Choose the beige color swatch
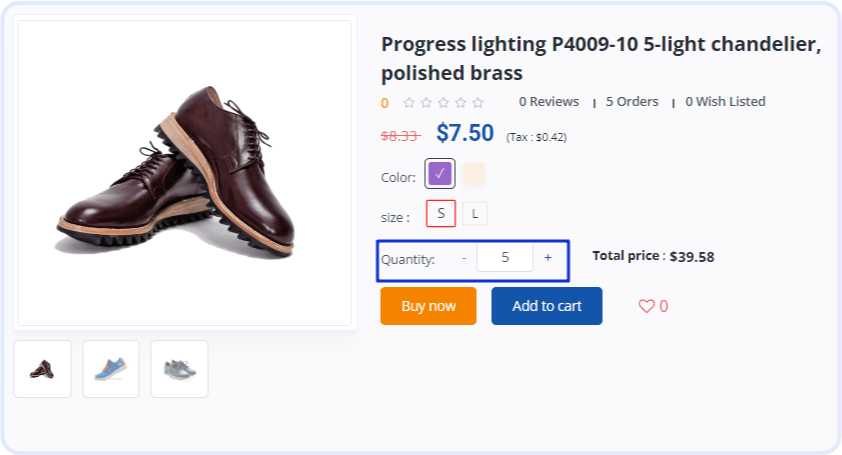This screenshot has height=455, width=842. pyautogui.click(x=474, y=174)
